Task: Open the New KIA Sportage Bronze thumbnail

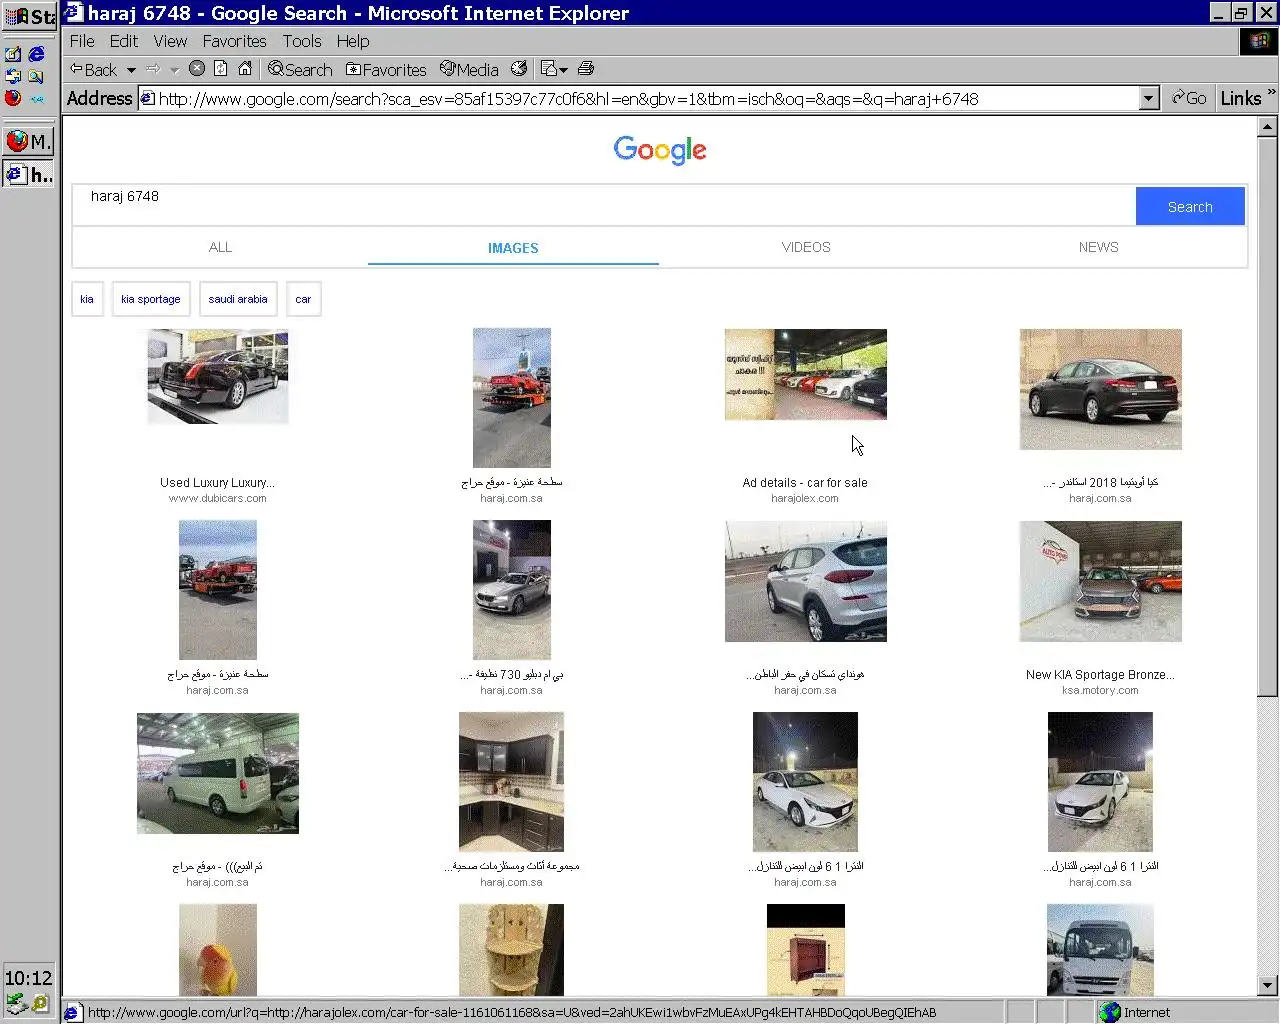Action: 1100,581
